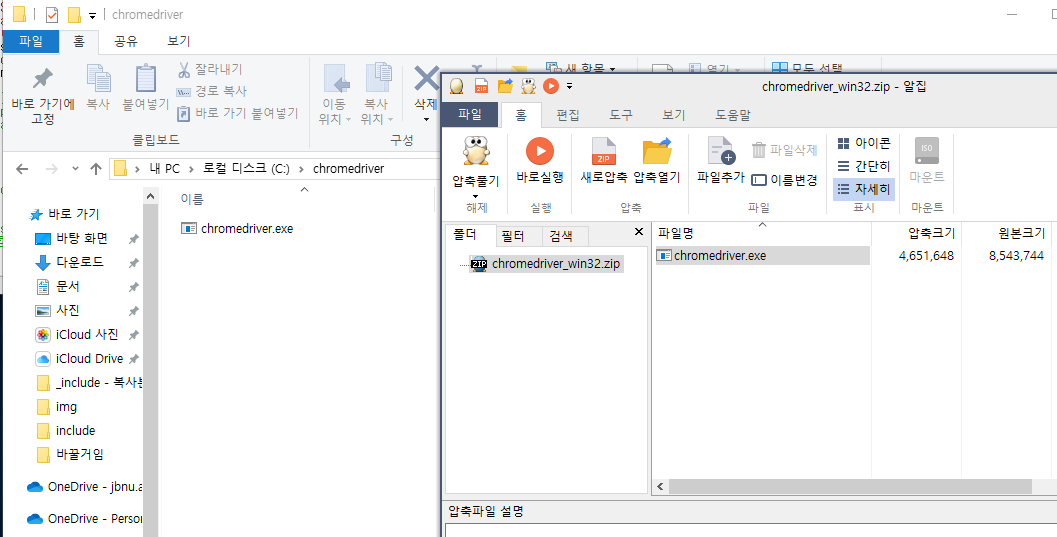Switch to 아이콘 view in ALZip

864,144
